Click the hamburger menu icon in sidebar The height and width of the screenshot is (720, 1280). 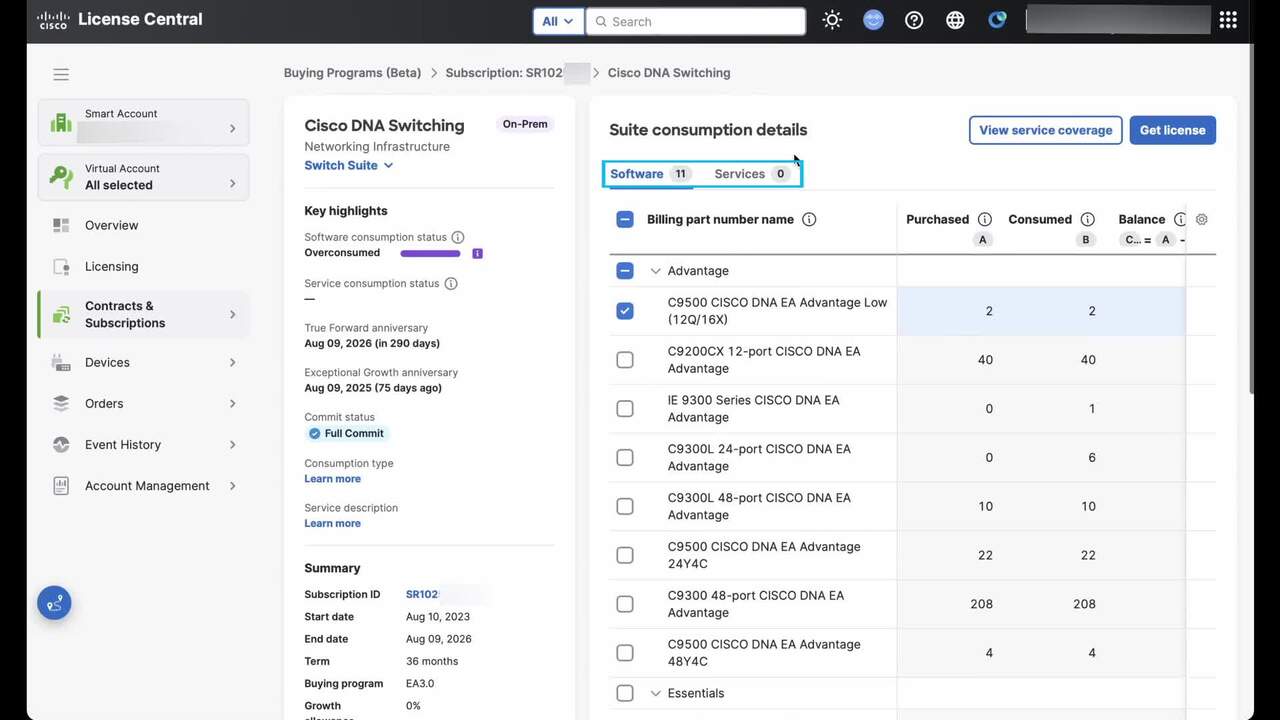click(x=61, y=74)
